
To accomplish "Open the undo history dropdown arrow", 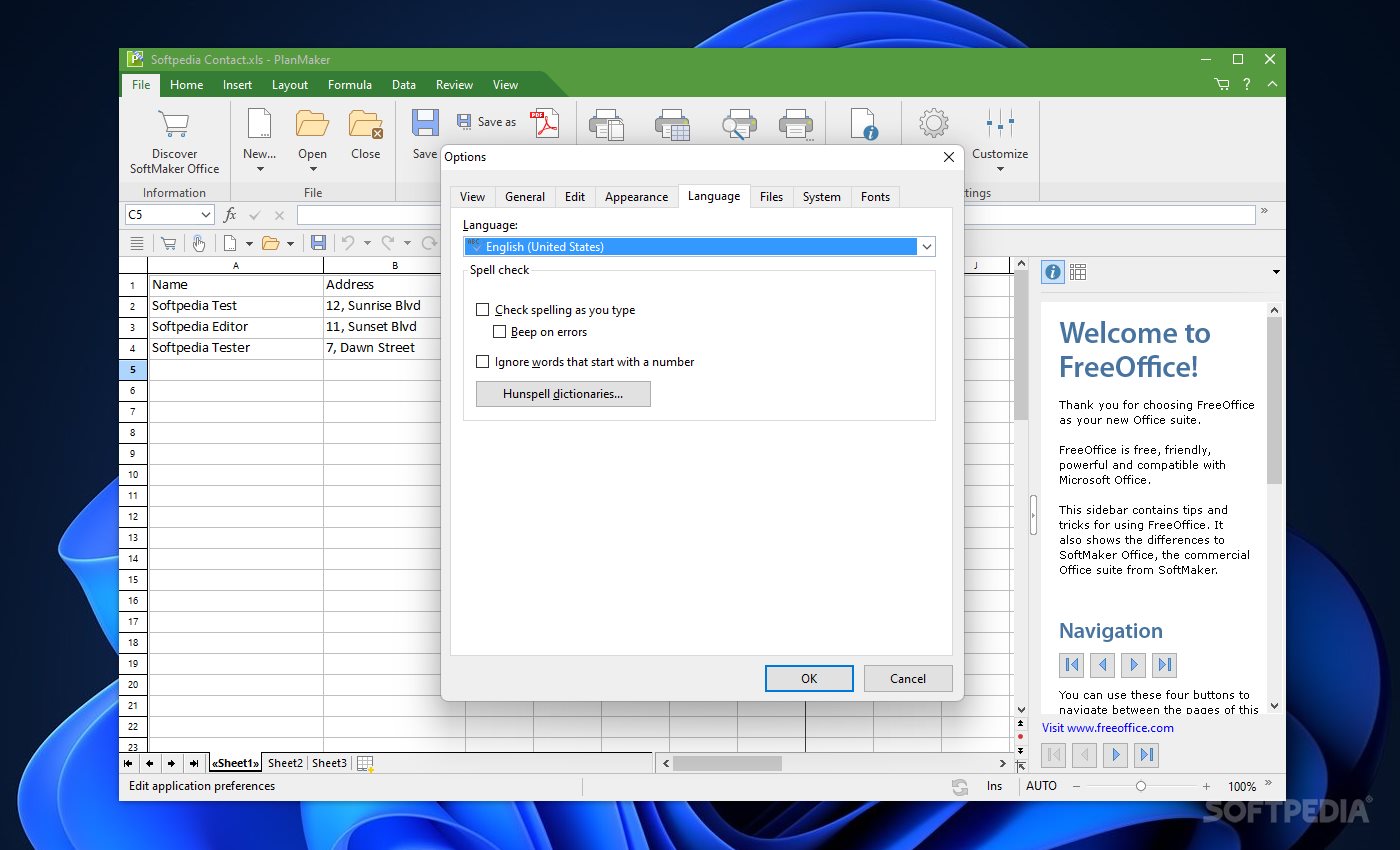I will [x=367, y=243].
